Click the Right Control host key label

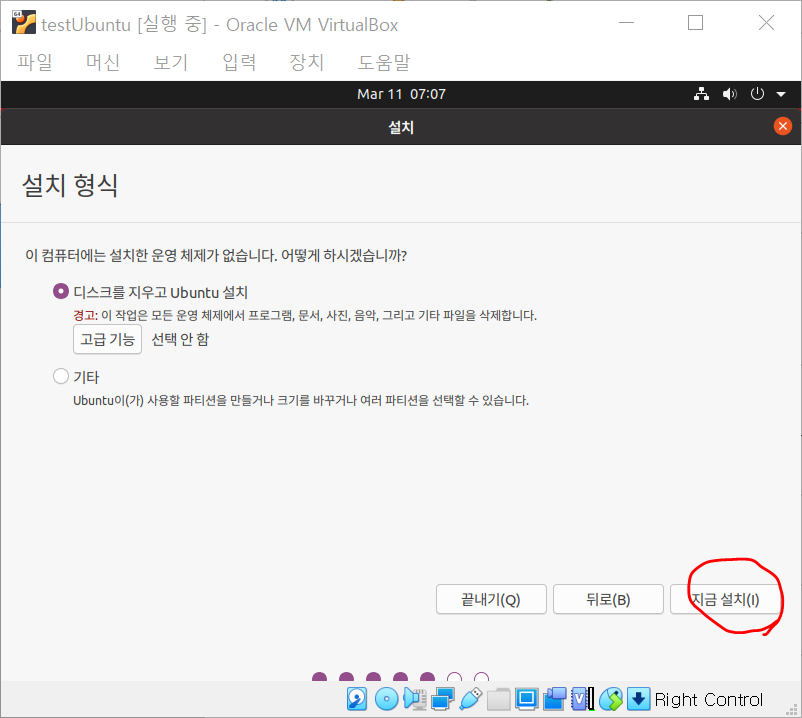[708, 700]
